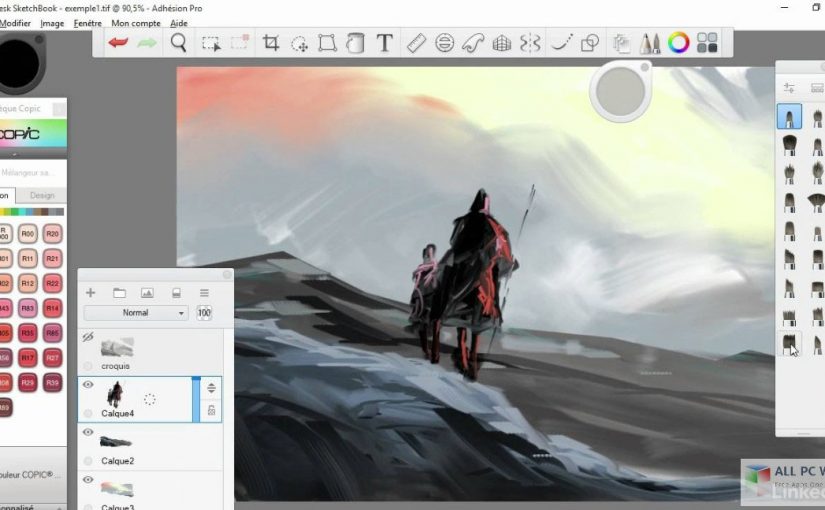
Task: Turn on Perspective guides
Action: click(502, 43)
